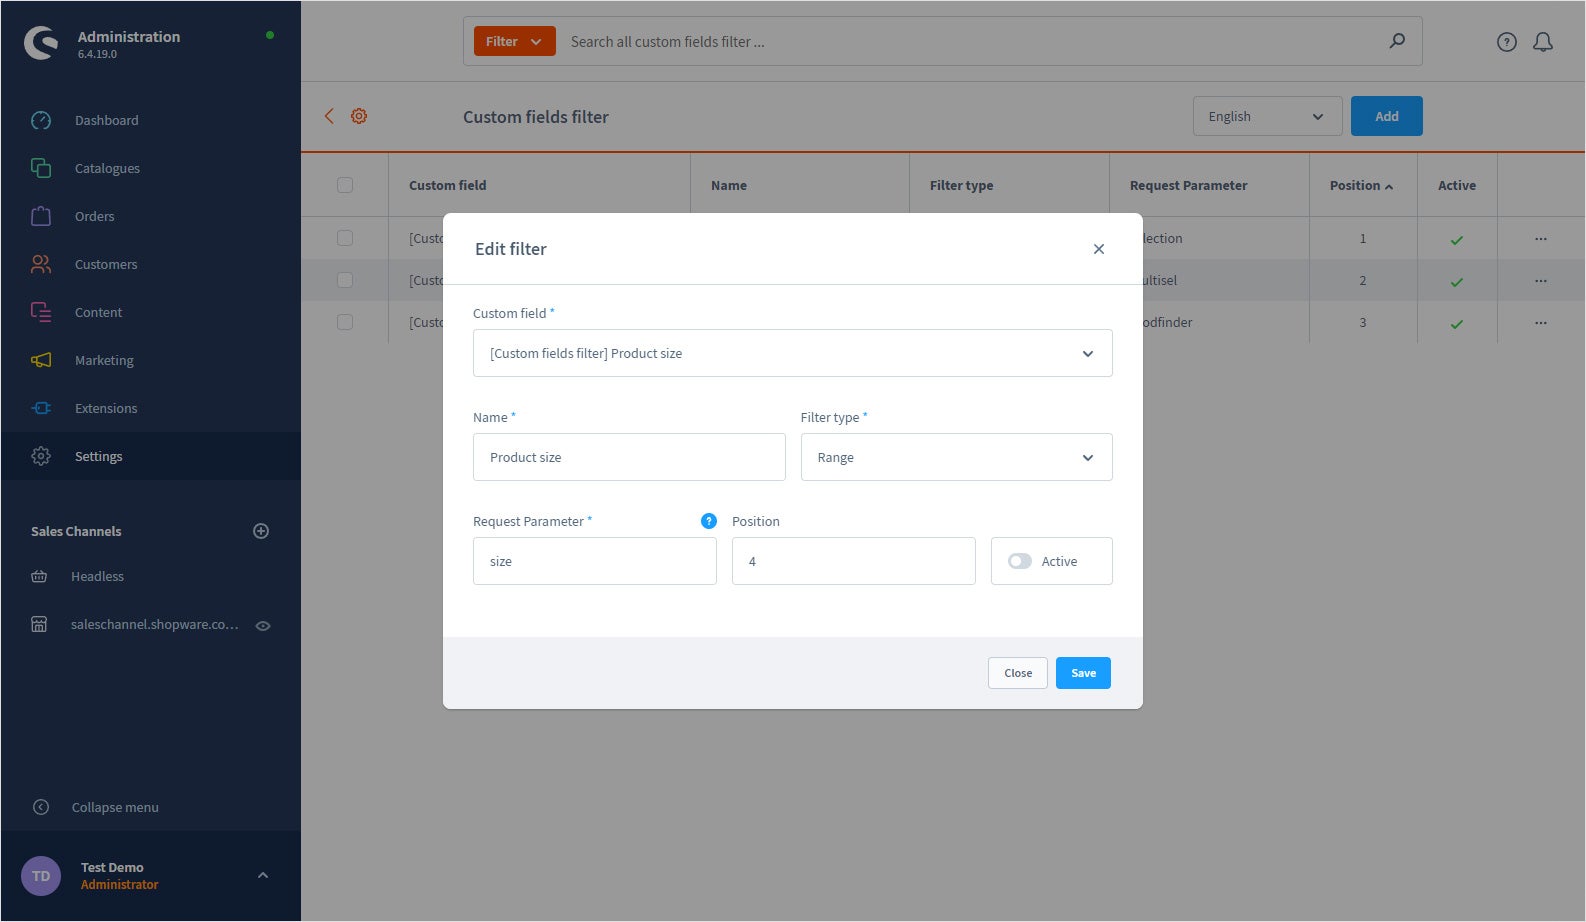Image resolution: width=1586 pixels, height=922 pixels.
Task: Add a new sales channel plus icon
Action: coord(261,531)
